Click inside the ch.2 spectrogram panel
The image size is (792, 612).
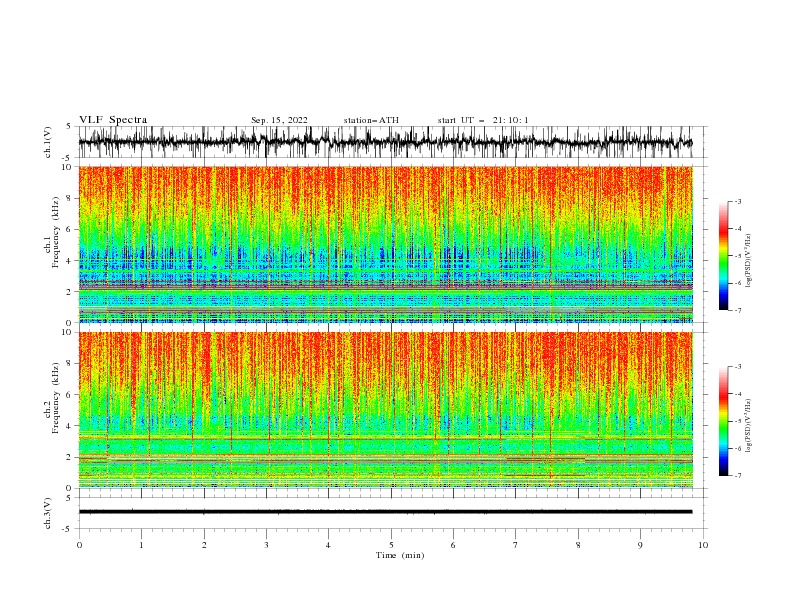click(x=385, y=410)
